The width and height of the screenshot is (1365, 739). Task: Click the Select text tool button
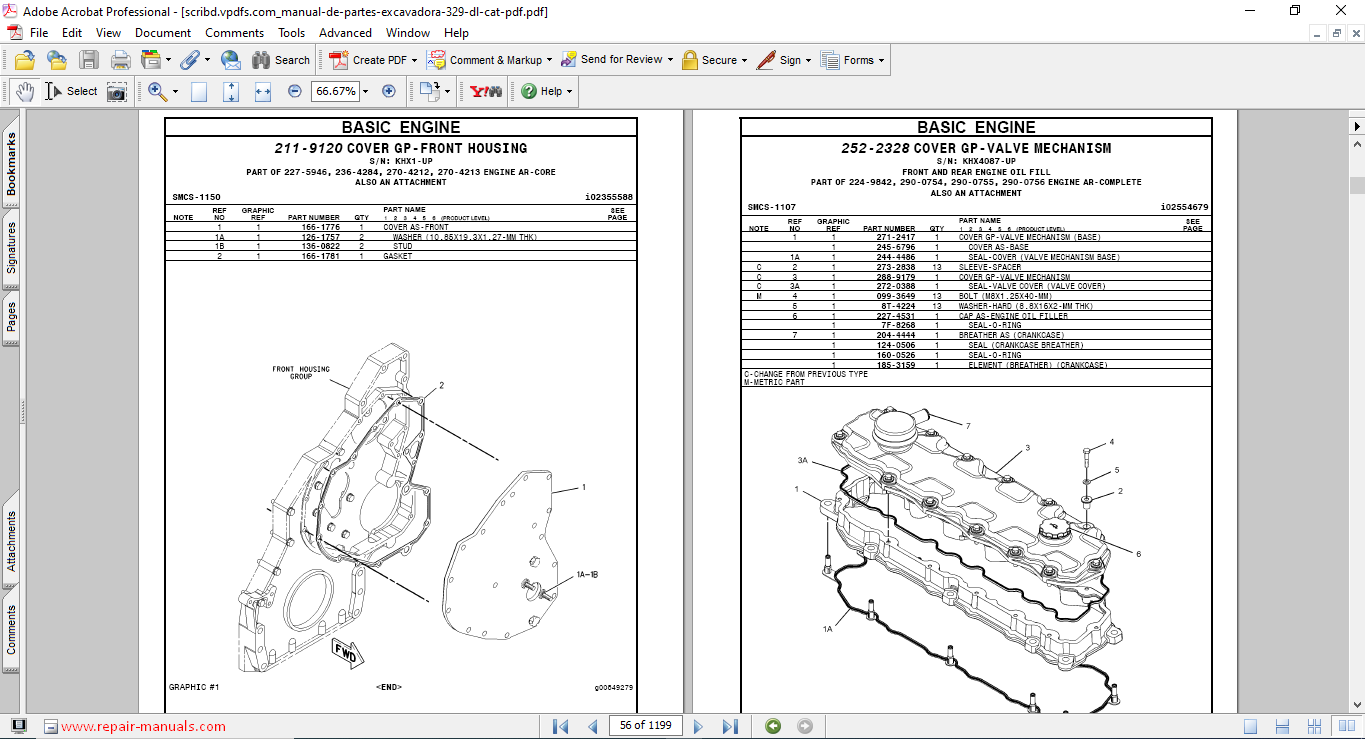[71, 91]
